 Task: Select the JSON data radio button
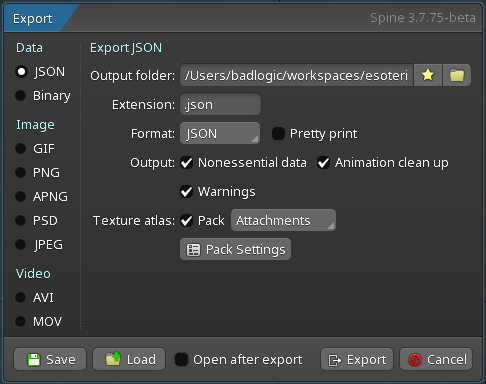click(x=21, y=72)
